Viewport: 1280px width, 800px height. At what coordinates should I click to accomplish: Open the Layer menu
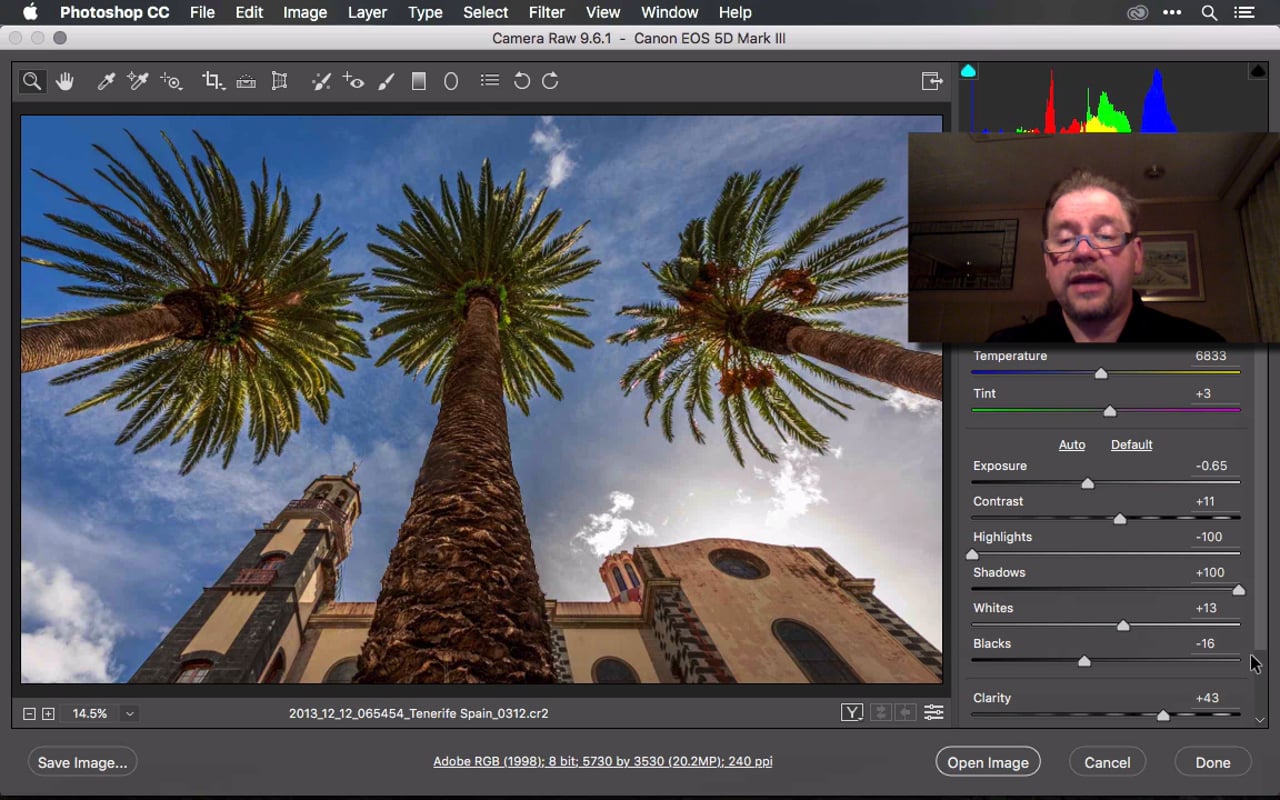click(367, 12)
